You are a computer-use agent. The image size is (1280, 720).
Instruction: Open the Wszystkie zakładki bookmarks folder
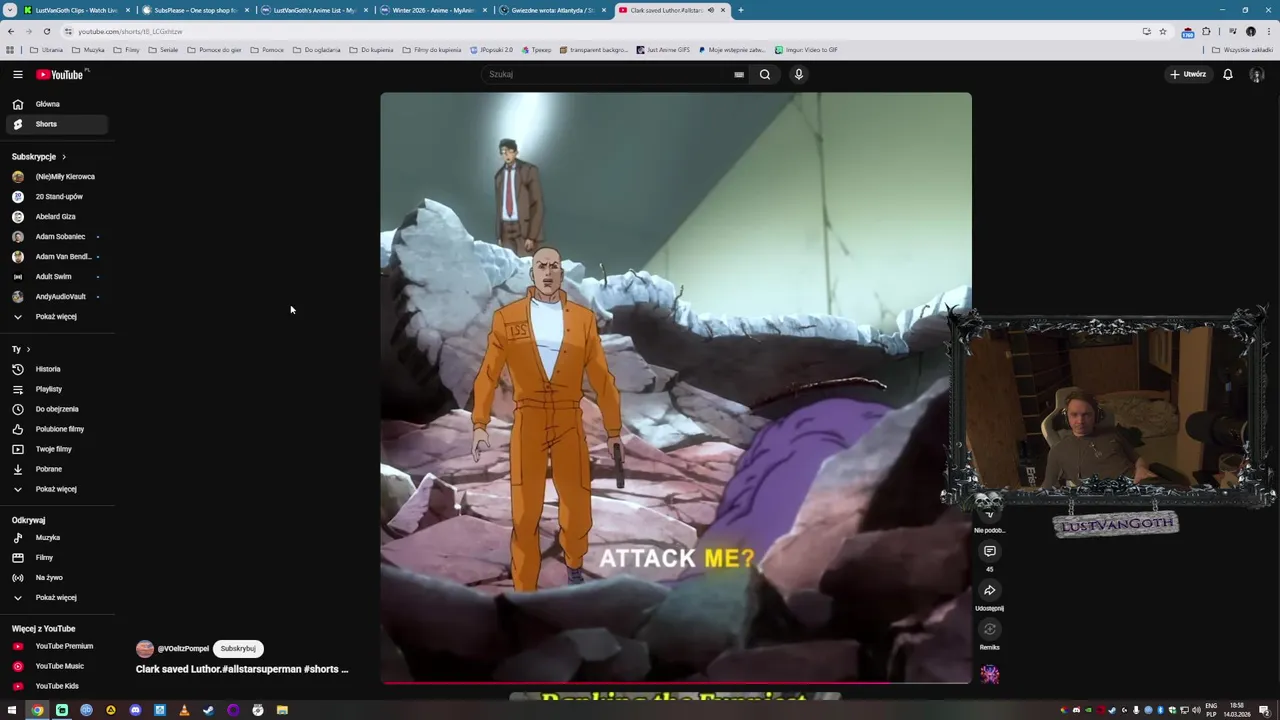[x=1243, y=50]
